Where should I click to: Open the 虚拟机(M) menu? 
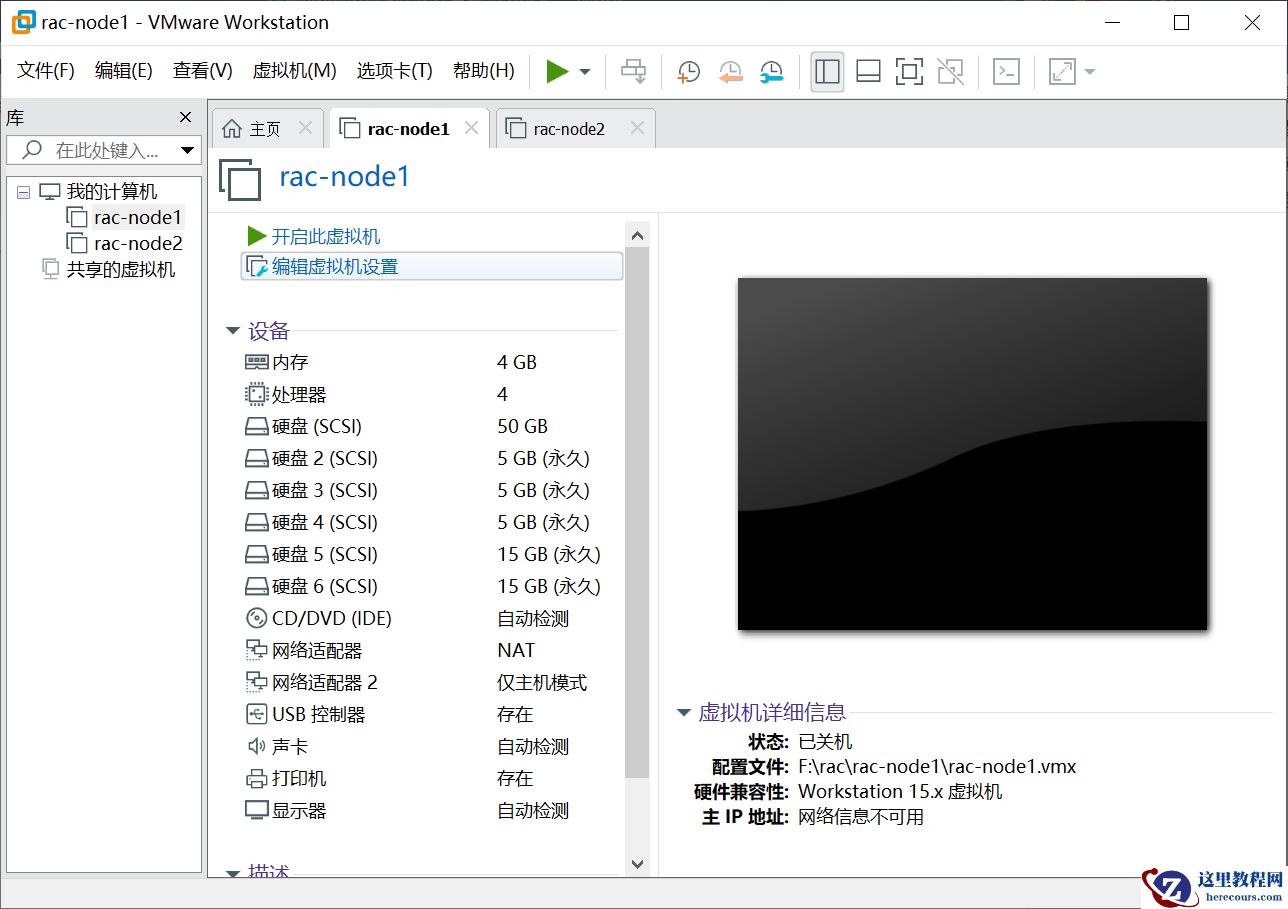(x=294, y=71)
